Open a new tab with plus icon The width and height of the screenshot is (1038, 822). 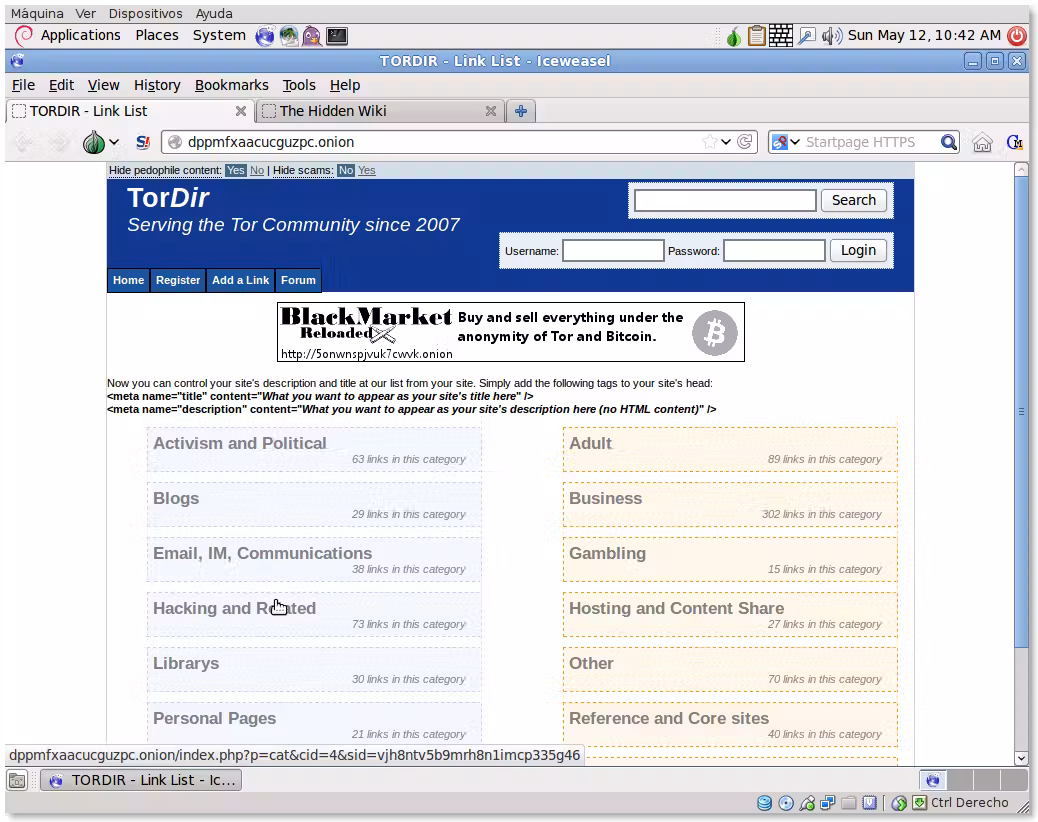pos(521,111)
